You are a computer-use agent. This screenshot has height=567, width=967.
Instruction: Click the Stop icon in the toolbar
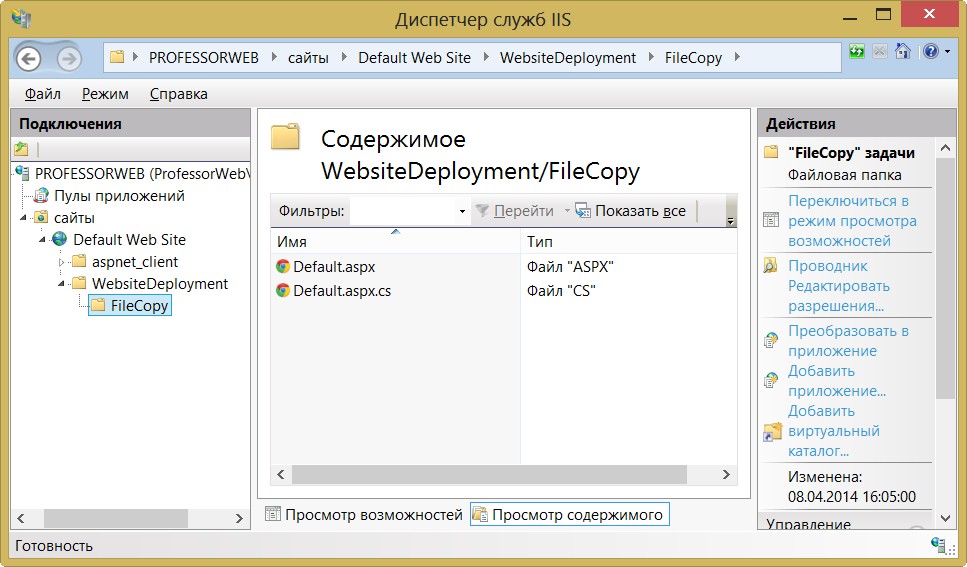880,51
